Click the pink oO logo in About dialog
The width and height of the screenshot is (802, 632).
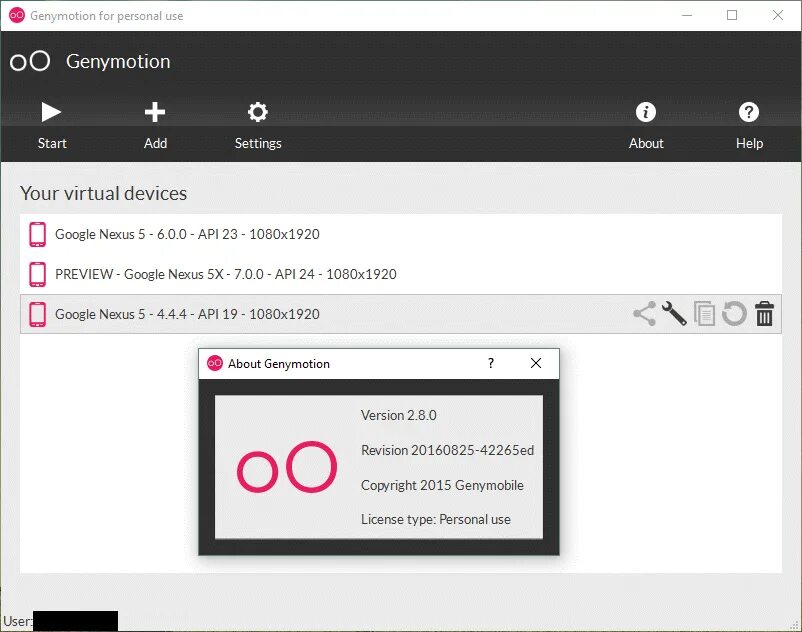tap(287, 467)
